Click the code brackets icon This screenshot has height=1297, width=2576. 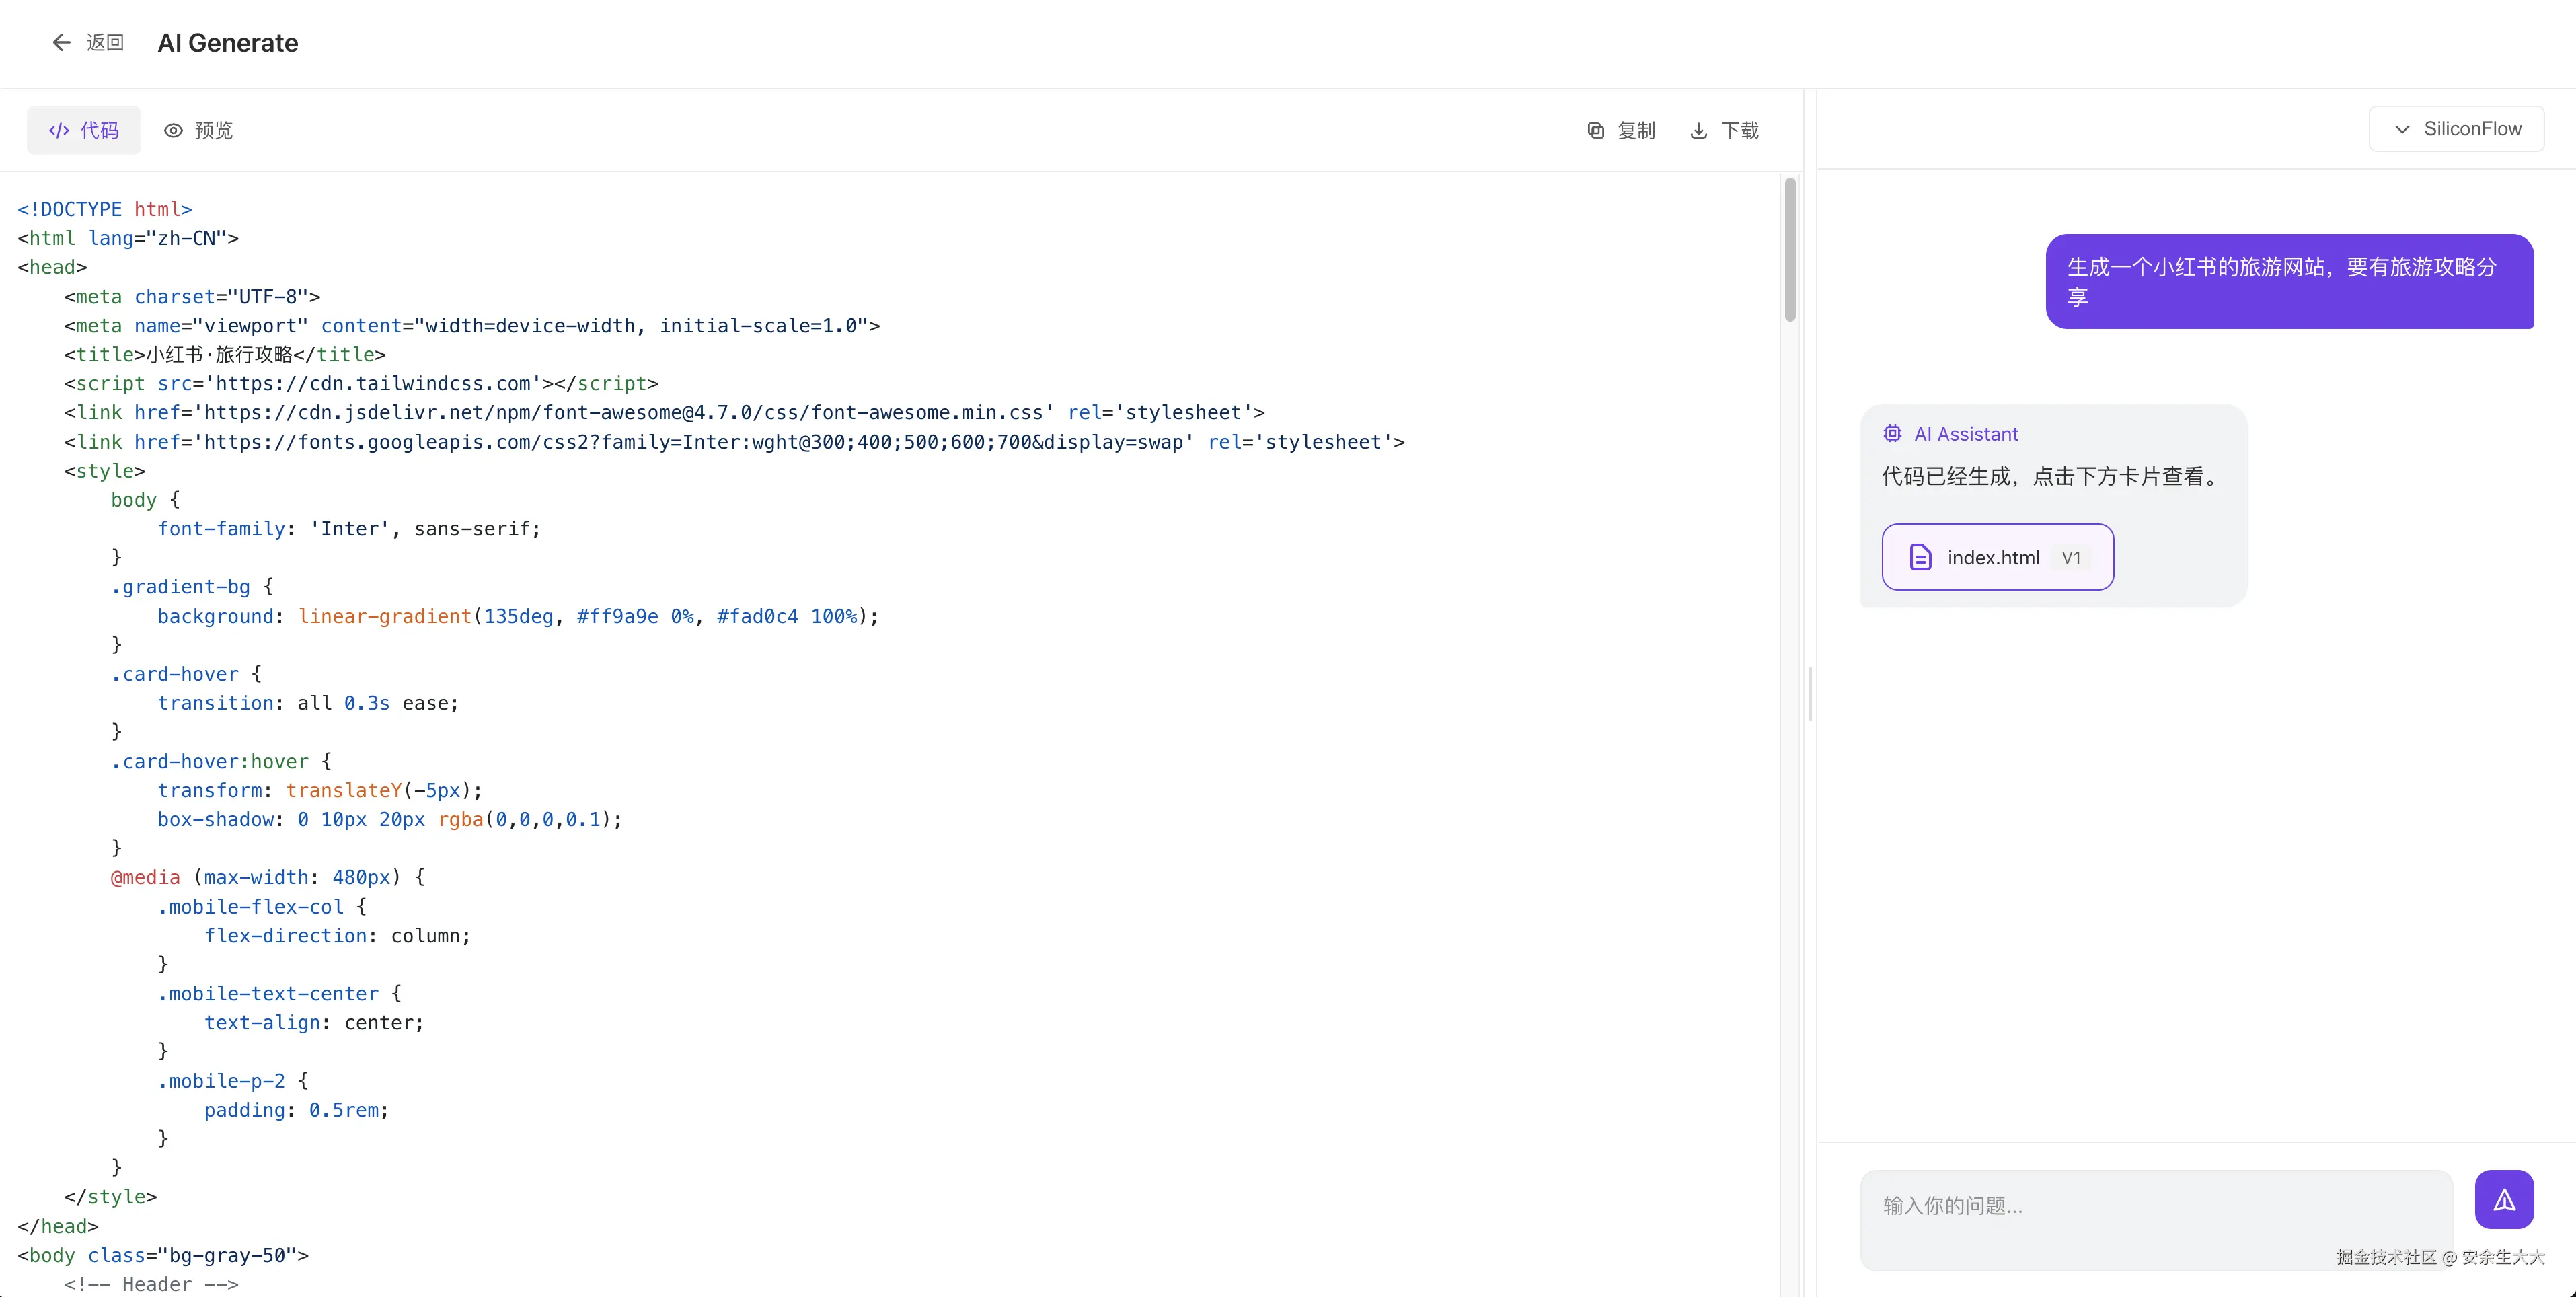tap(59, 130)
